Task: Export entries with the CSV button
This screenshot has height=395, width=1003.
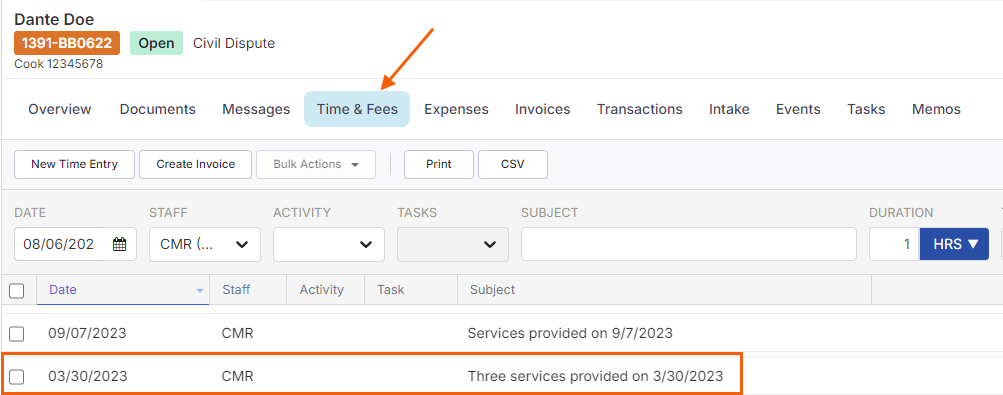Action: point(512,164)
